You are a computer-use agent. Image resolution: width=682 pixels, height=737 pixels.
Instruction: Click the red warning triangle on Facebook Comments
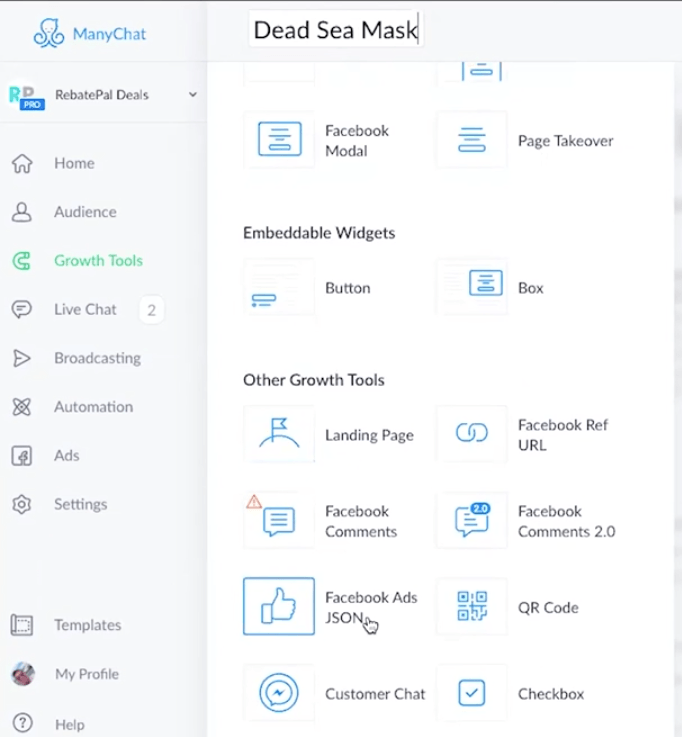click(x=254, y=502)
